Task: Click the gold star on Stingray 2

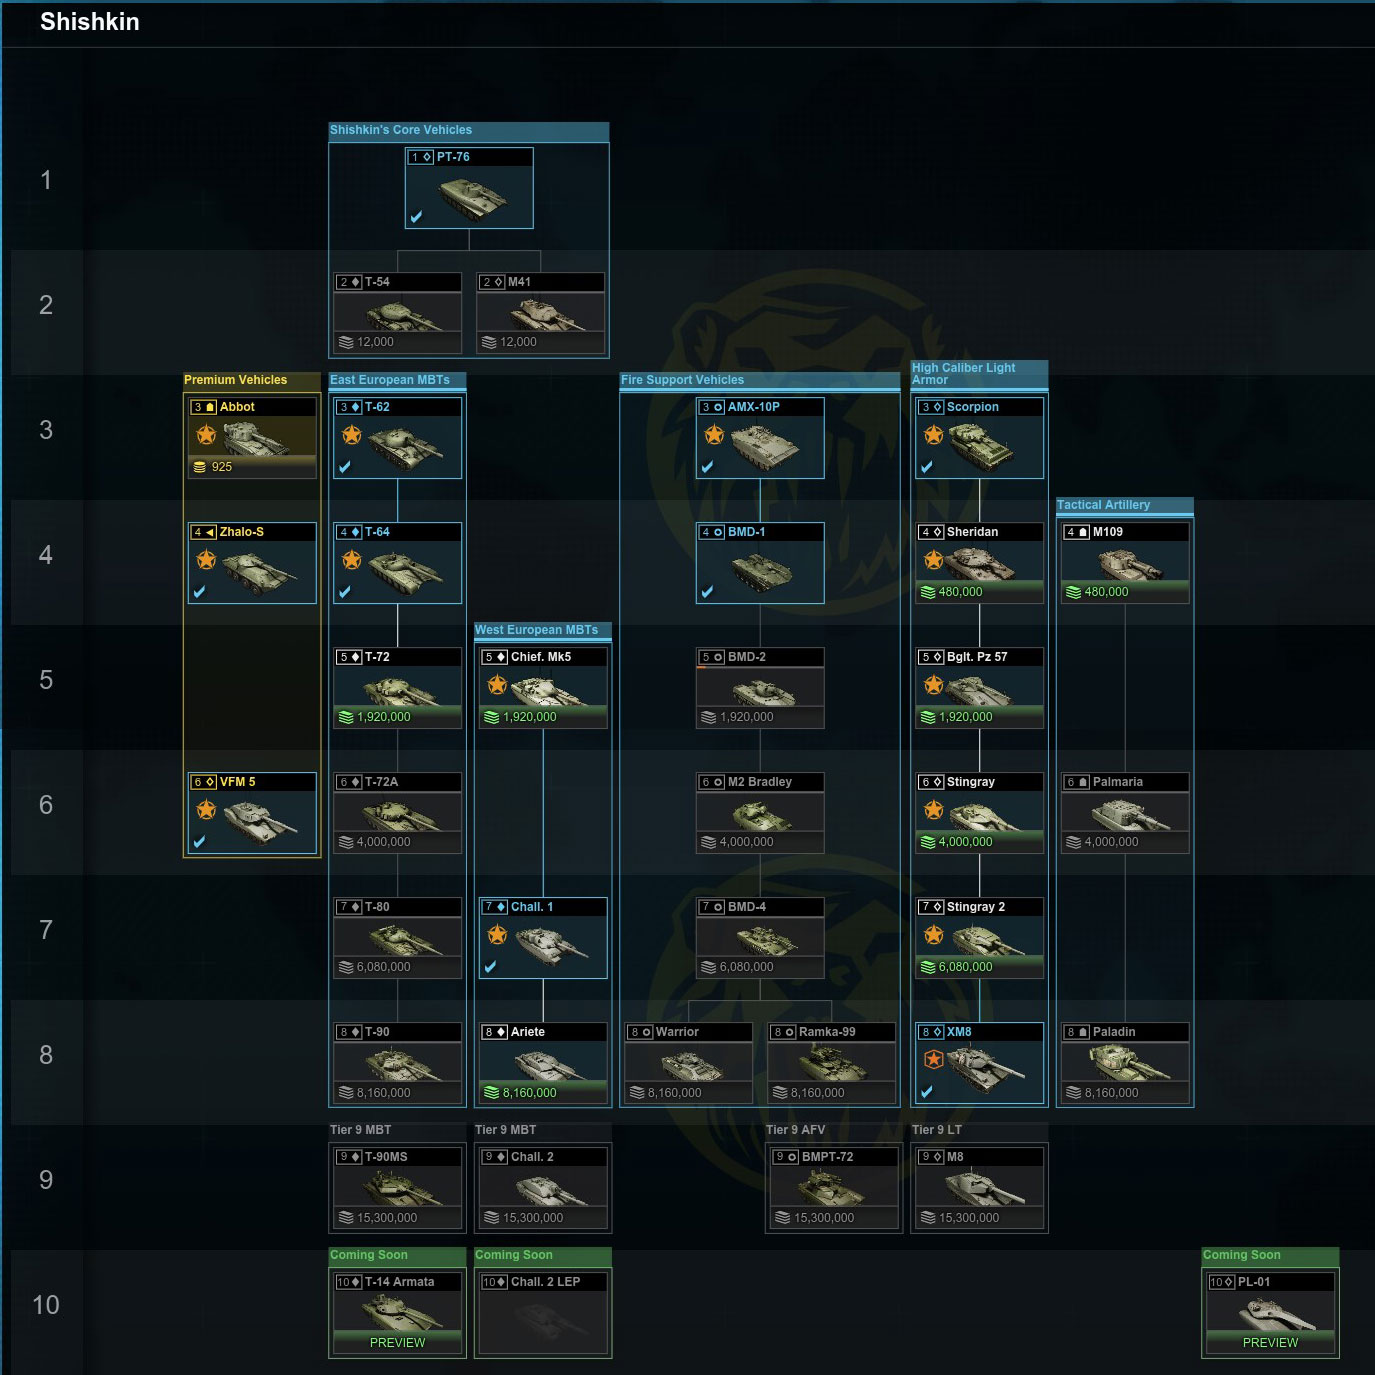Action: (934, 935)
